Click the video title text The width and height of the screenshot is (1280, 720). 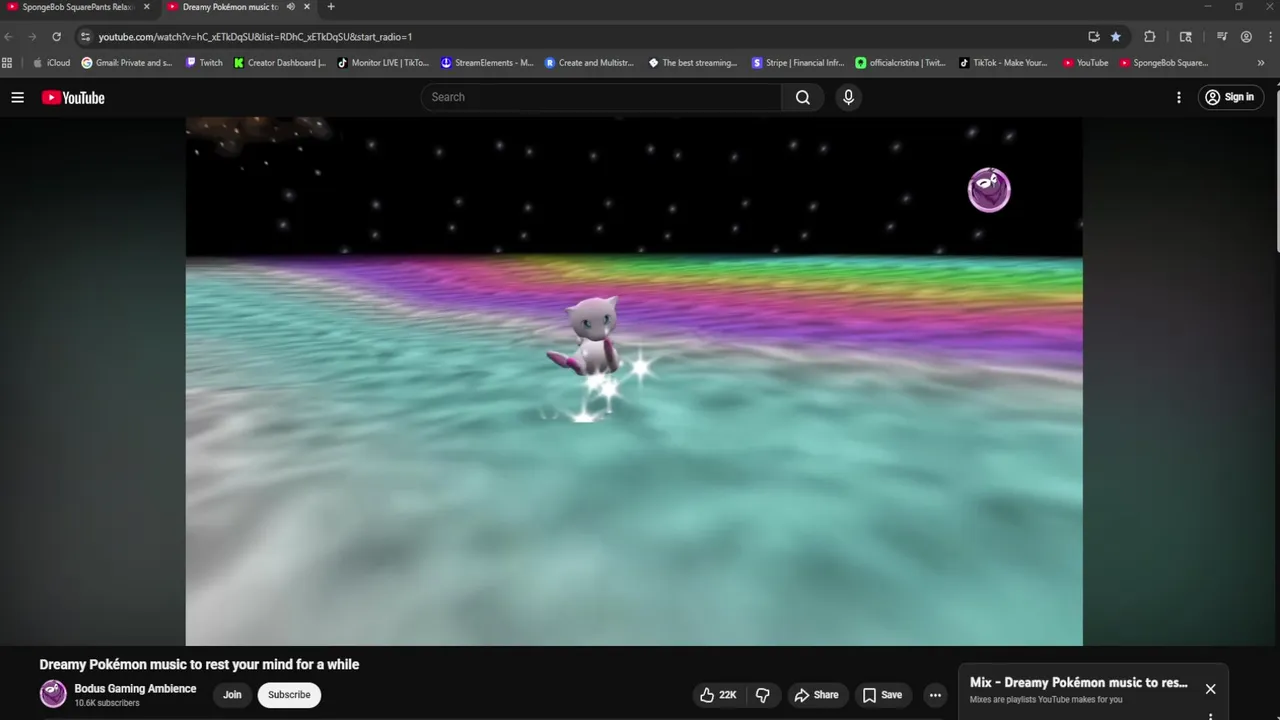coord(199,664)
